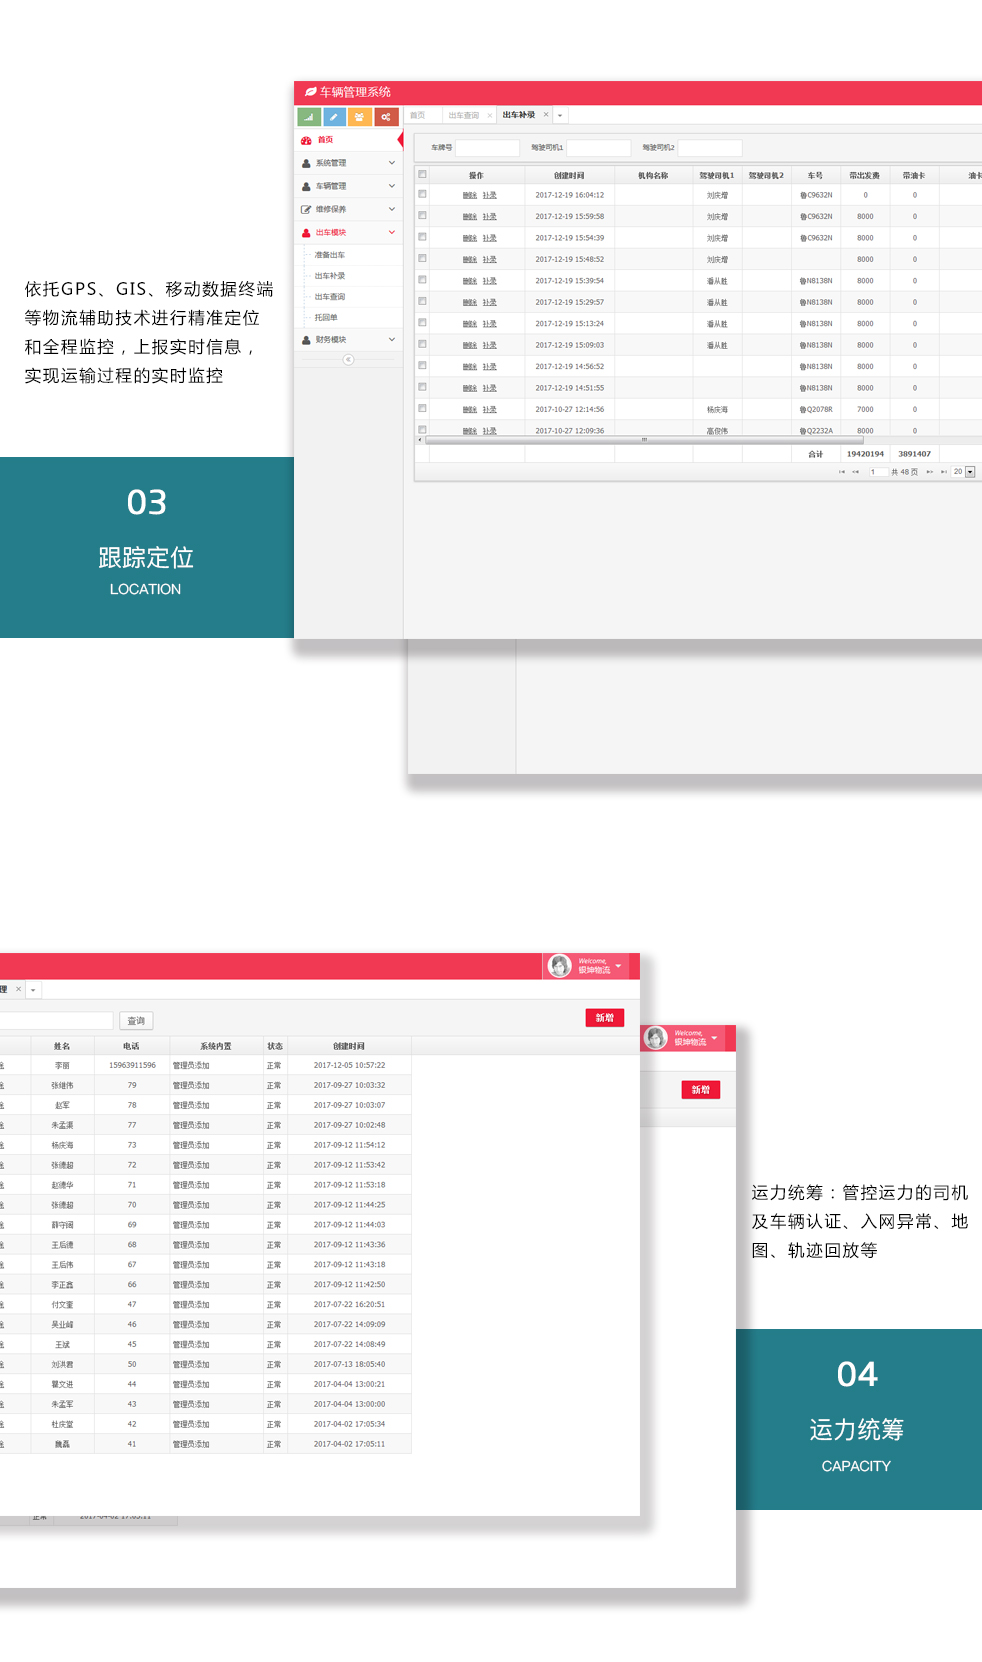The height and width of the screenshot is (1662, 982).
Task: Expand the 财务模块 sidebar menu
Action: (x=348, y=340)
